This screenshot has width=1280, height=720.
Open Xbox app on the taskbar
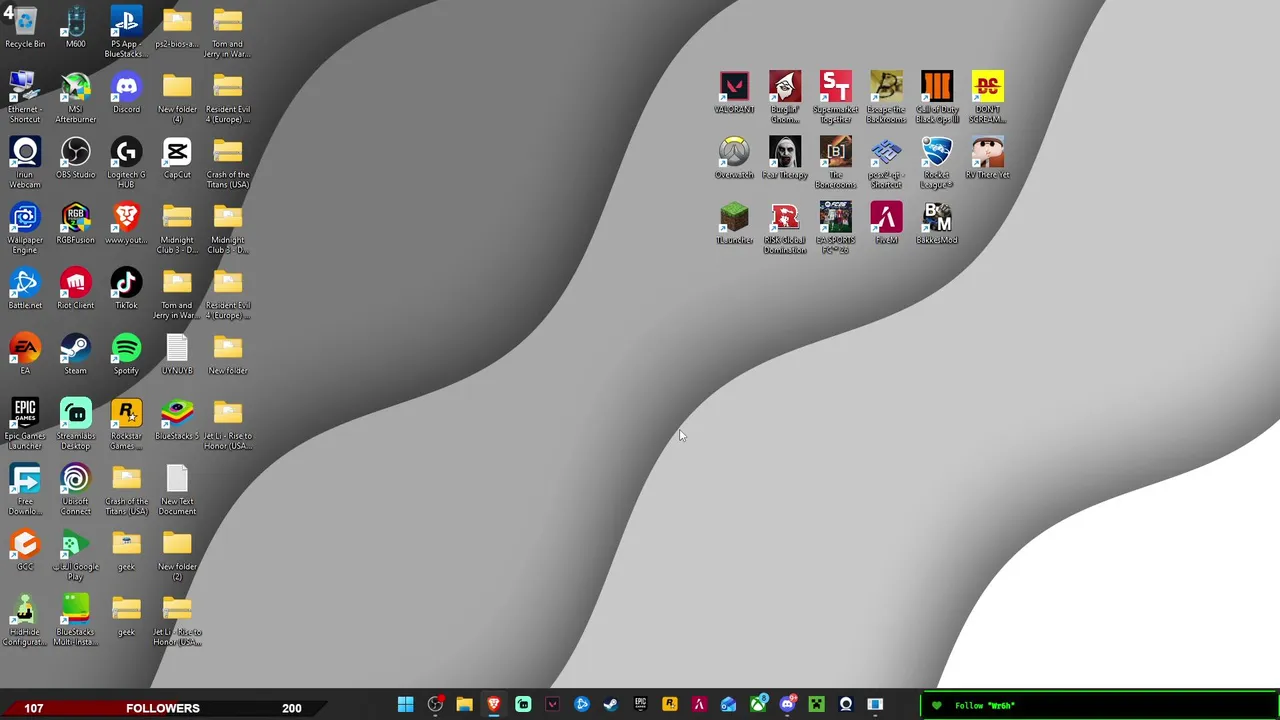click(758, 705)
